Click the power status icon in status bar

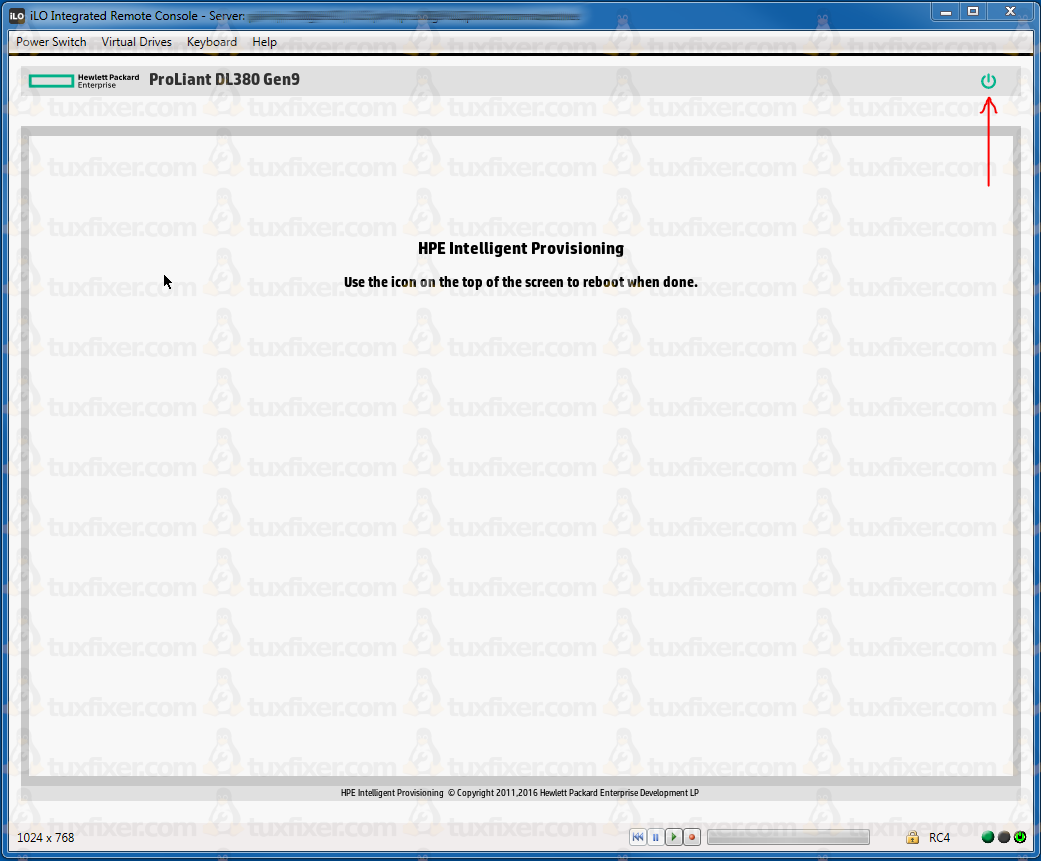point(1020,837)
